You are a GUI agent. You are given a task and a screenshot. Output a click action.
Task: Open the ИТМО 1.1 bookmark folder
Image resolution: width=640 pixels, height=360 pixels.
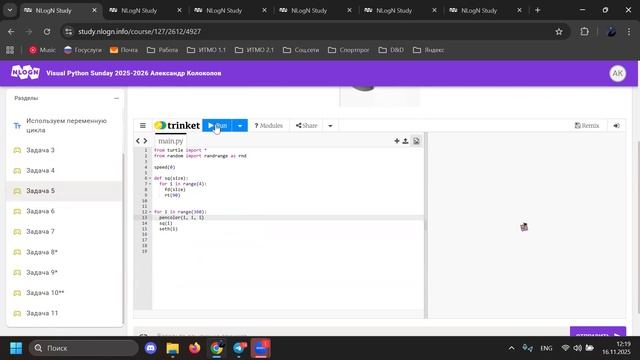206,50
